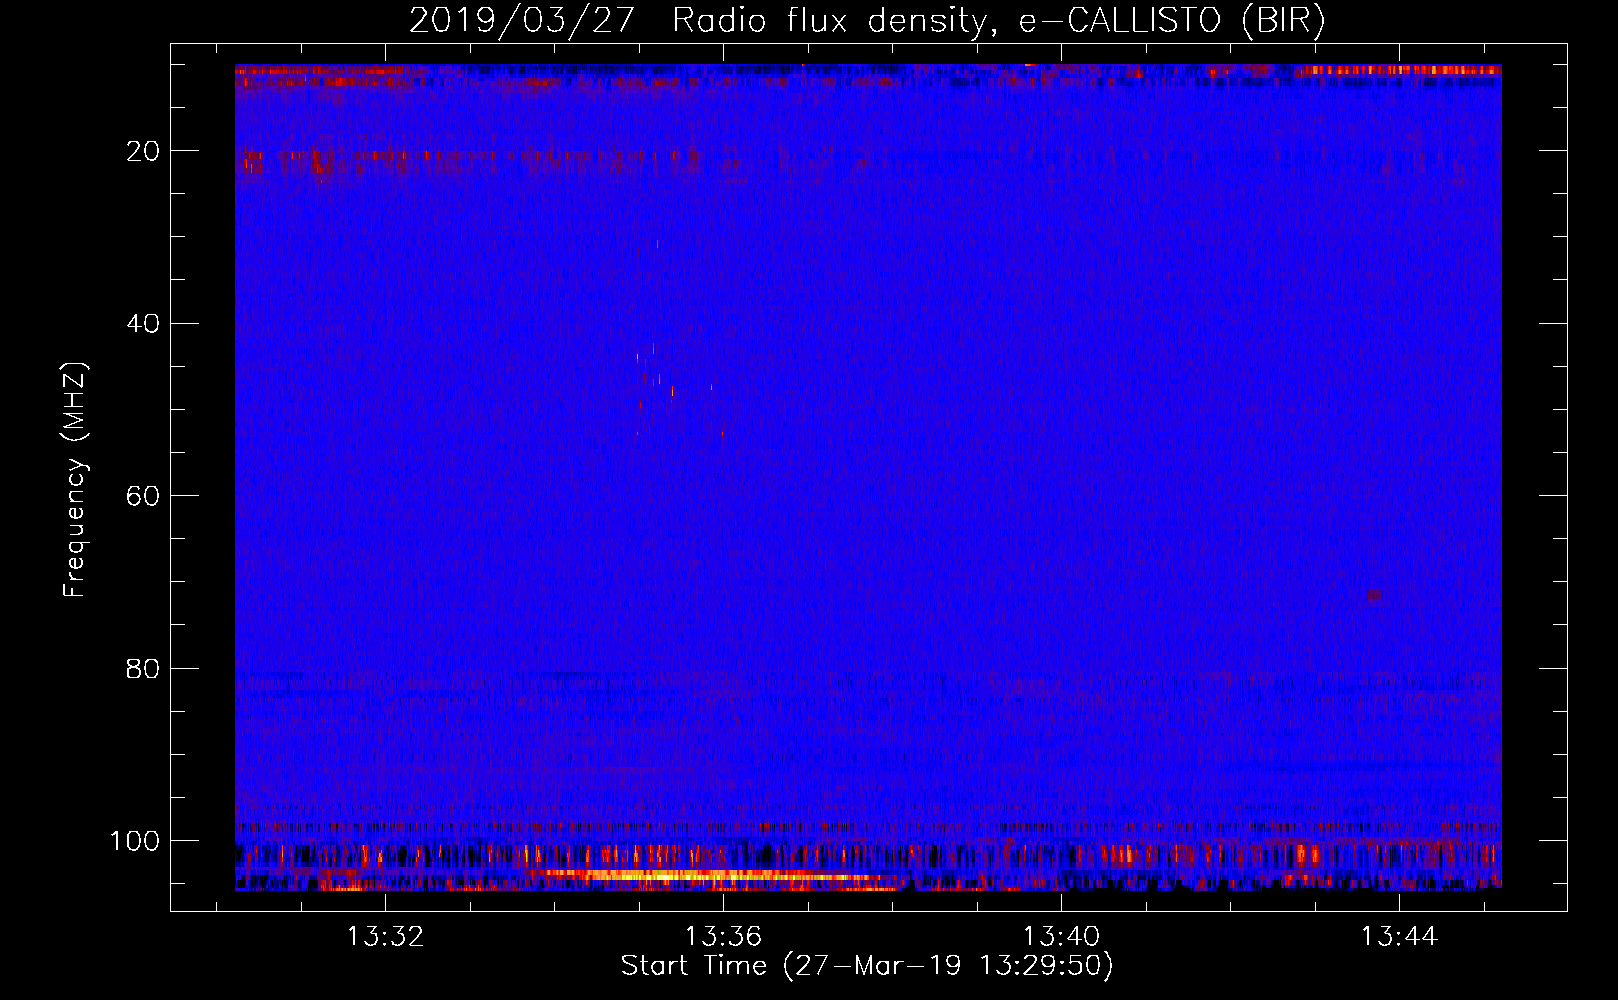The height and width of the screenshot is (1000, 1618).
Task: Click the 'e-CALLISTO (BIR)' text in title
Action: tap(1172, 21)
